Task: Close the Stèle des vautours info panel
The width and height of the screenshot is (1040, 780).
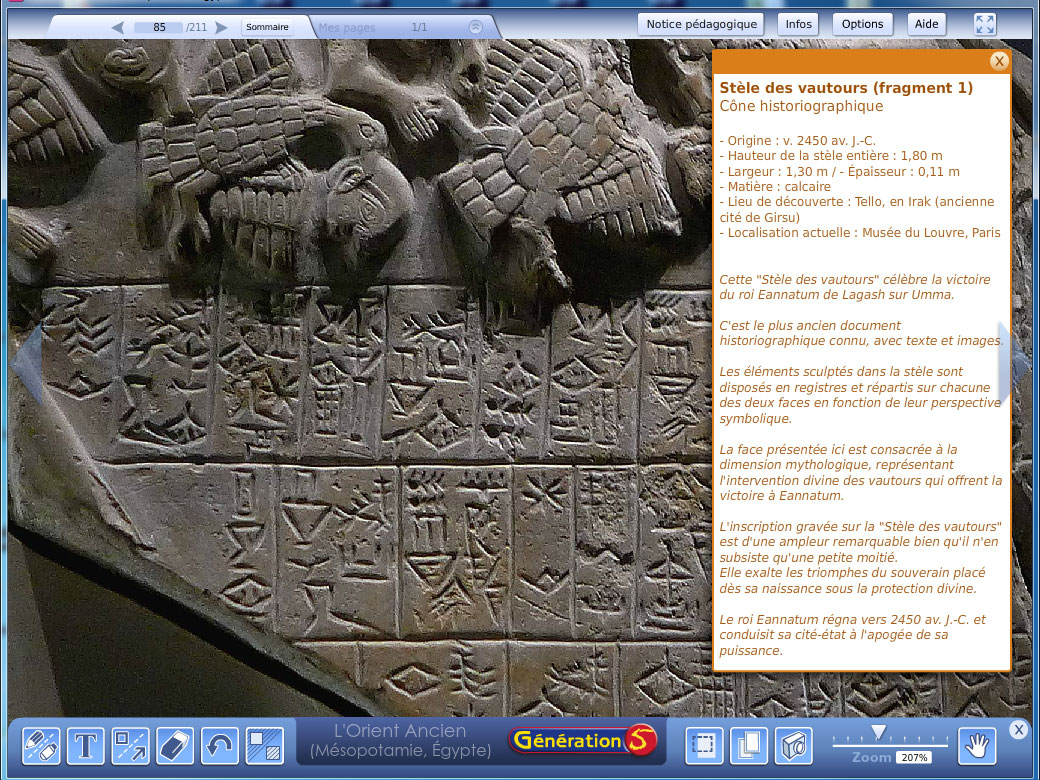Action: click(998, 61)
